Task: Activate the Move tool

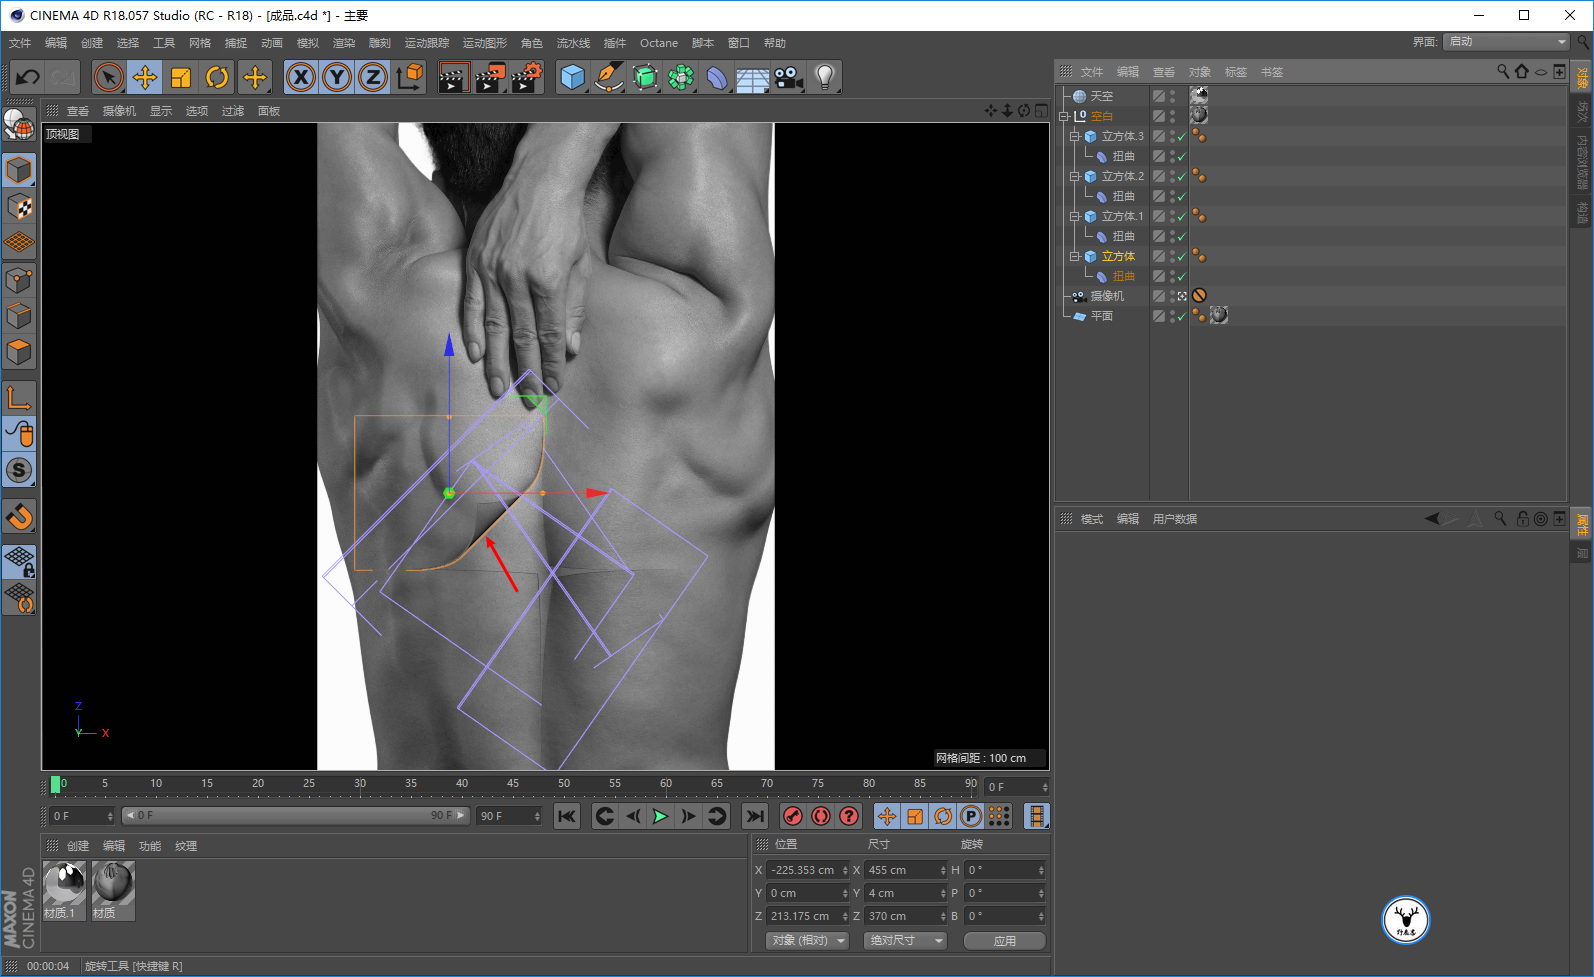Action: (x=145, y=77)
